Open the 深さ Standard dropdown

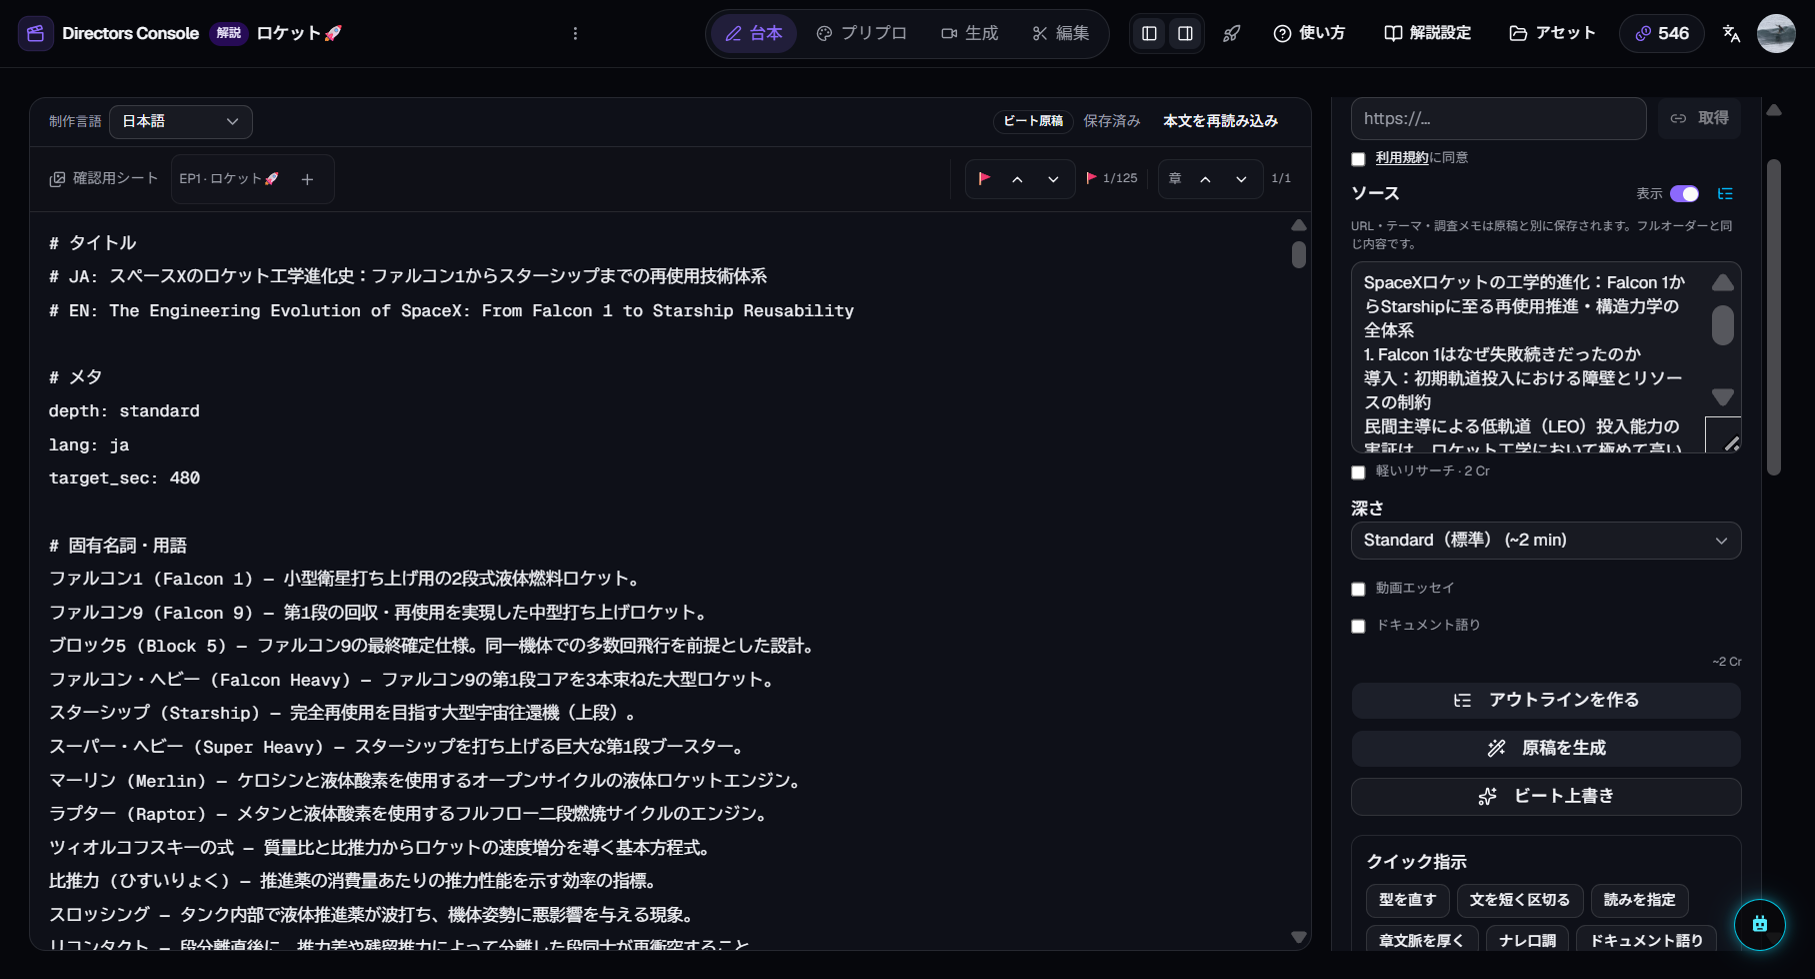click(x=1546, y=540)
